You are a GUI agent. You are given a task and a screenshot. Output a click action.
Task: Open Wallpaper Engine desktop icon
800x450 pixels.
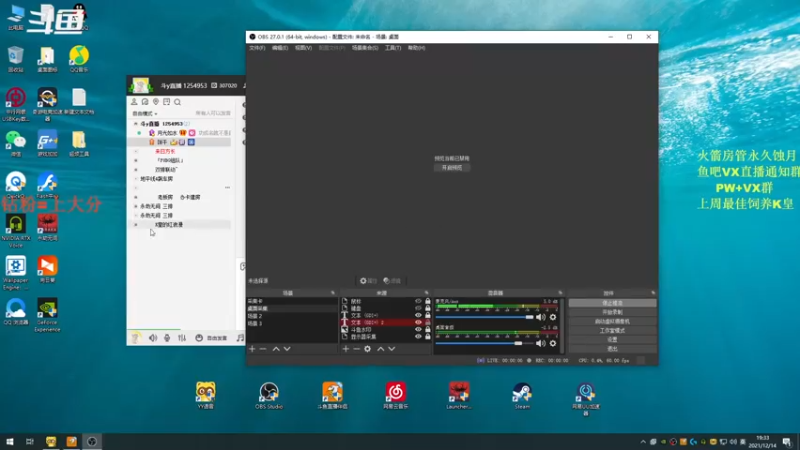click(x=16, y=273)
